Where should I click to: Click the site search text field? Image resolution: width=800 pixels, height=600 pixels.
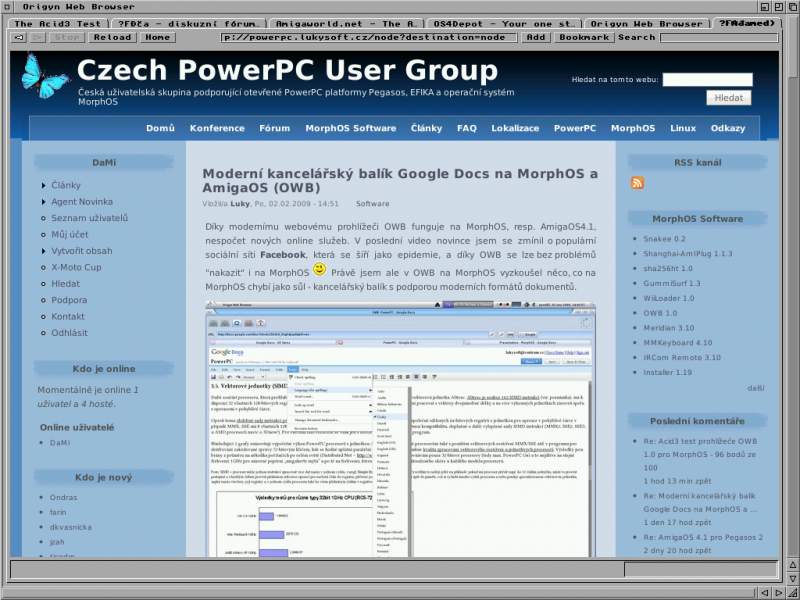[x=706, y=79]
